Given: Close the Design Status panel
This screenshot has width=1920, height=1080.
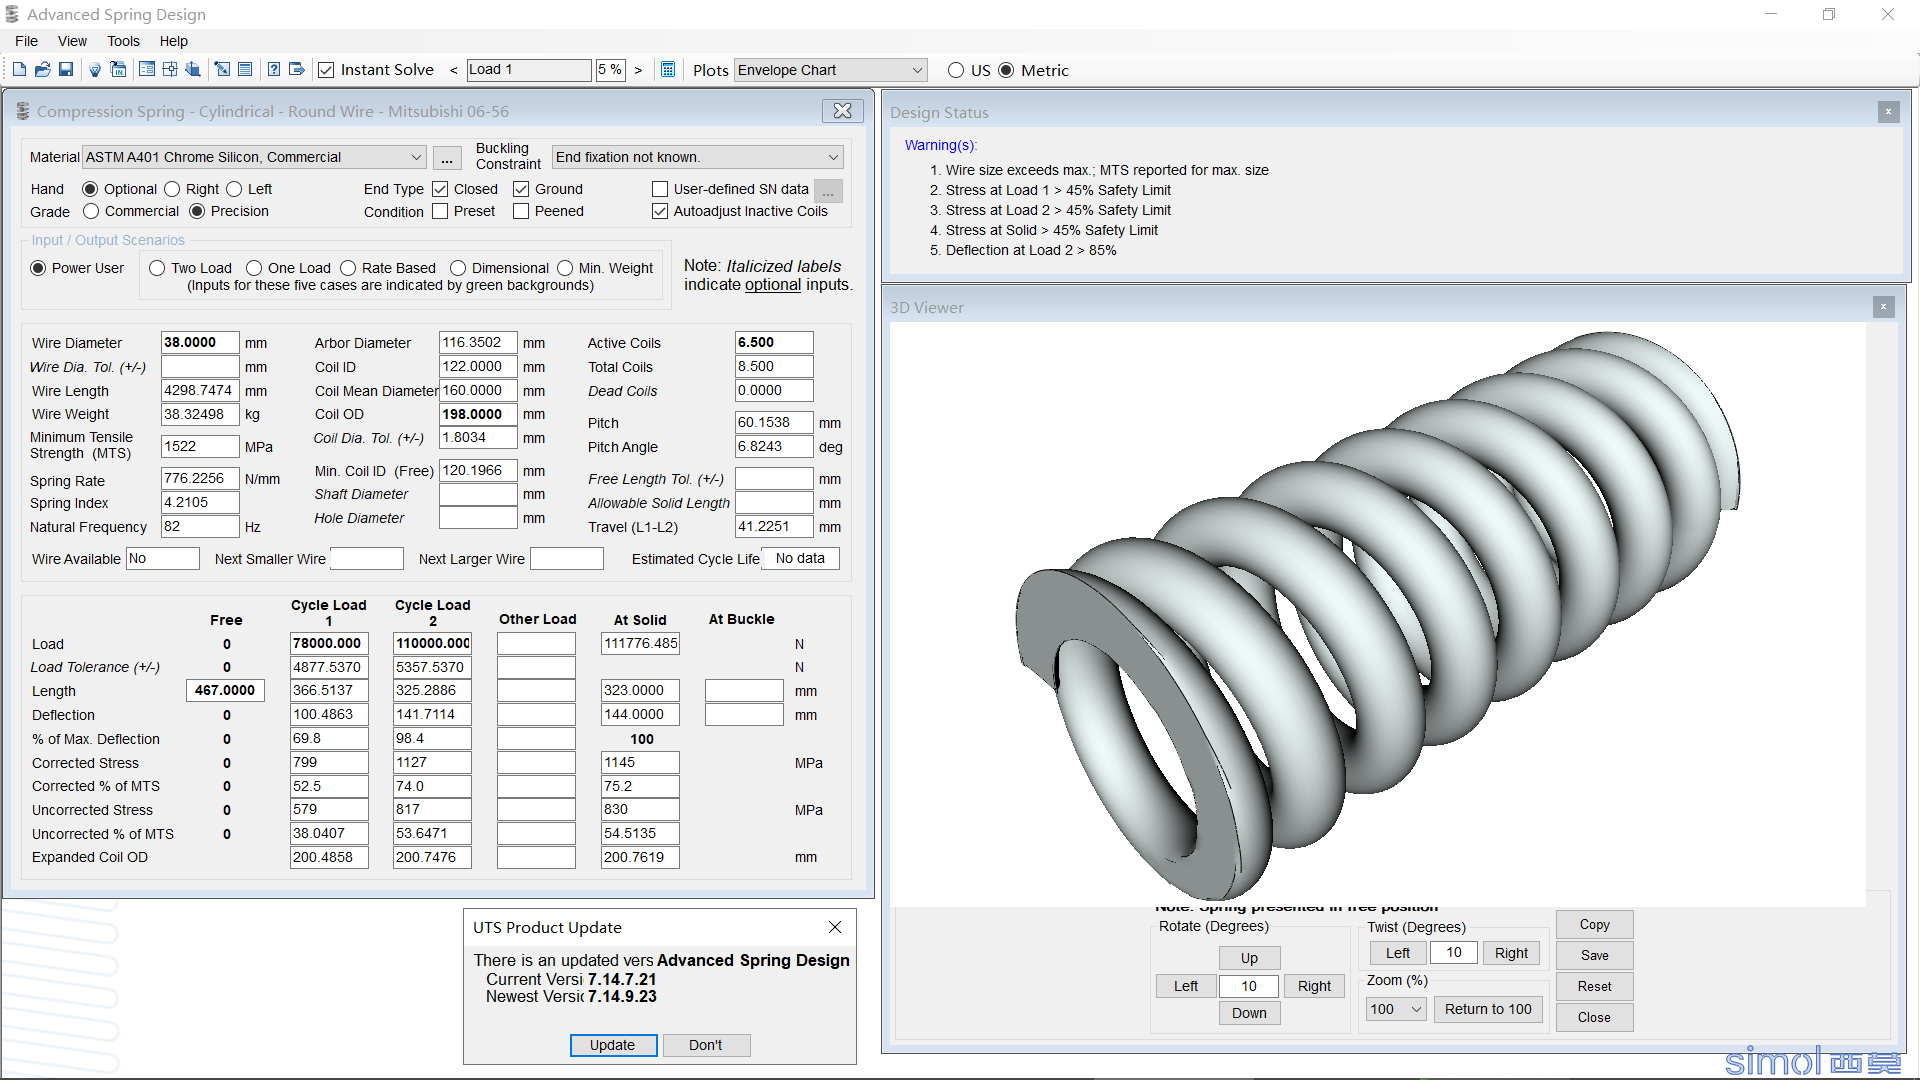Looking at the screenshot, I should tap(1888, 112).
